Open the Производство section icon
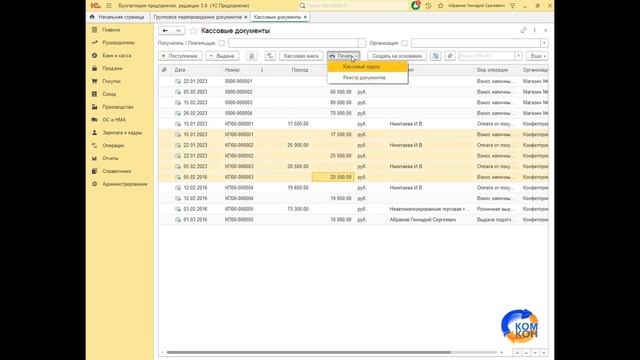 tap(94, 107)
